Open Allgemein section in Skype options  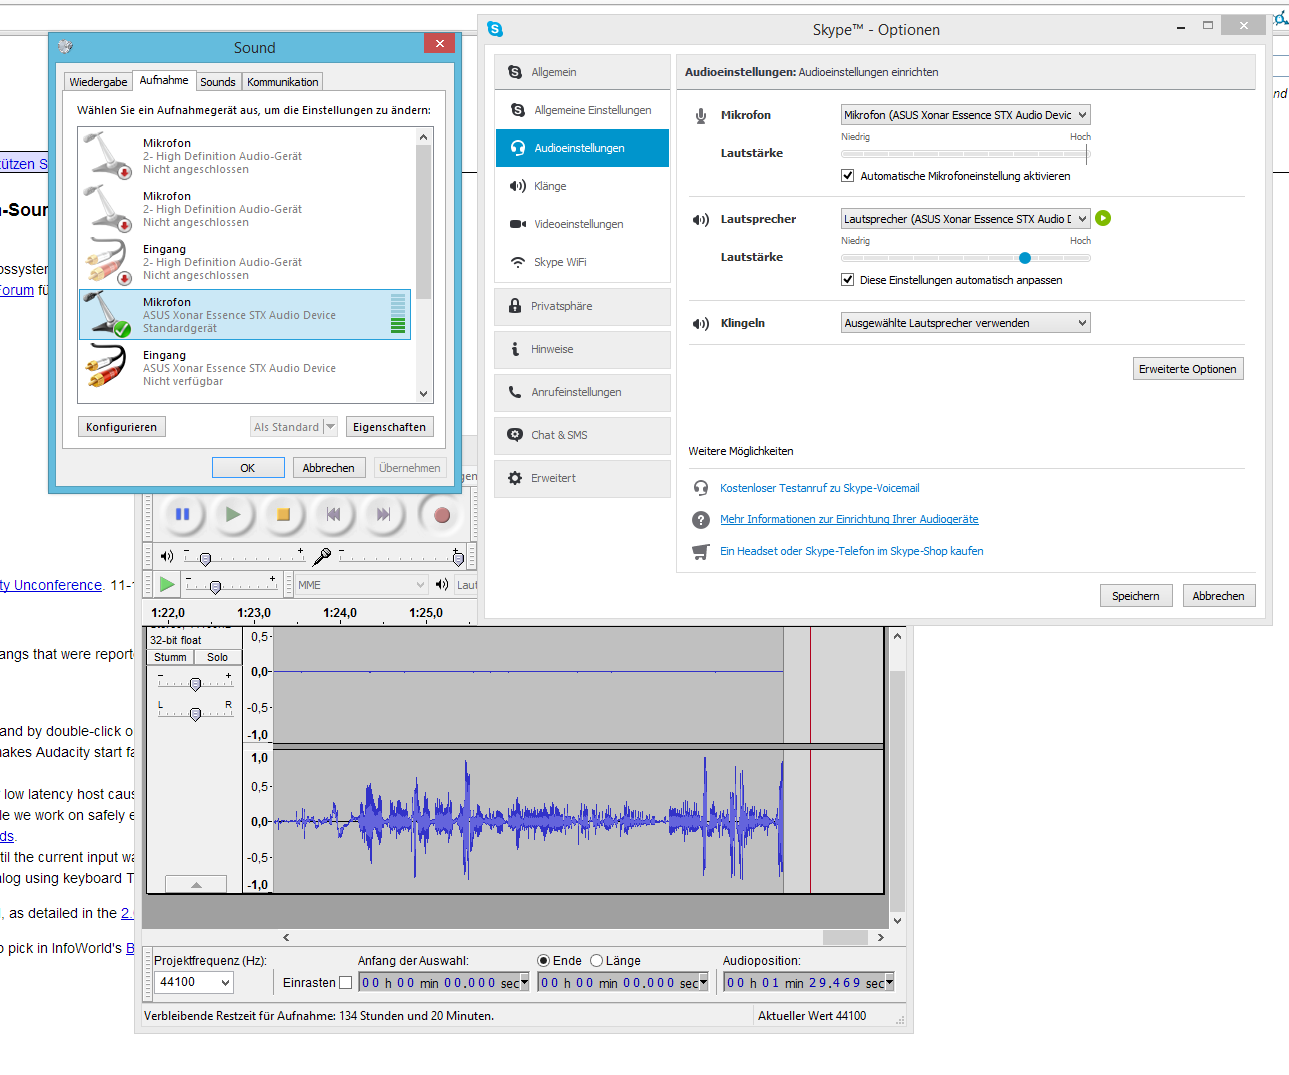coord(583,72)
